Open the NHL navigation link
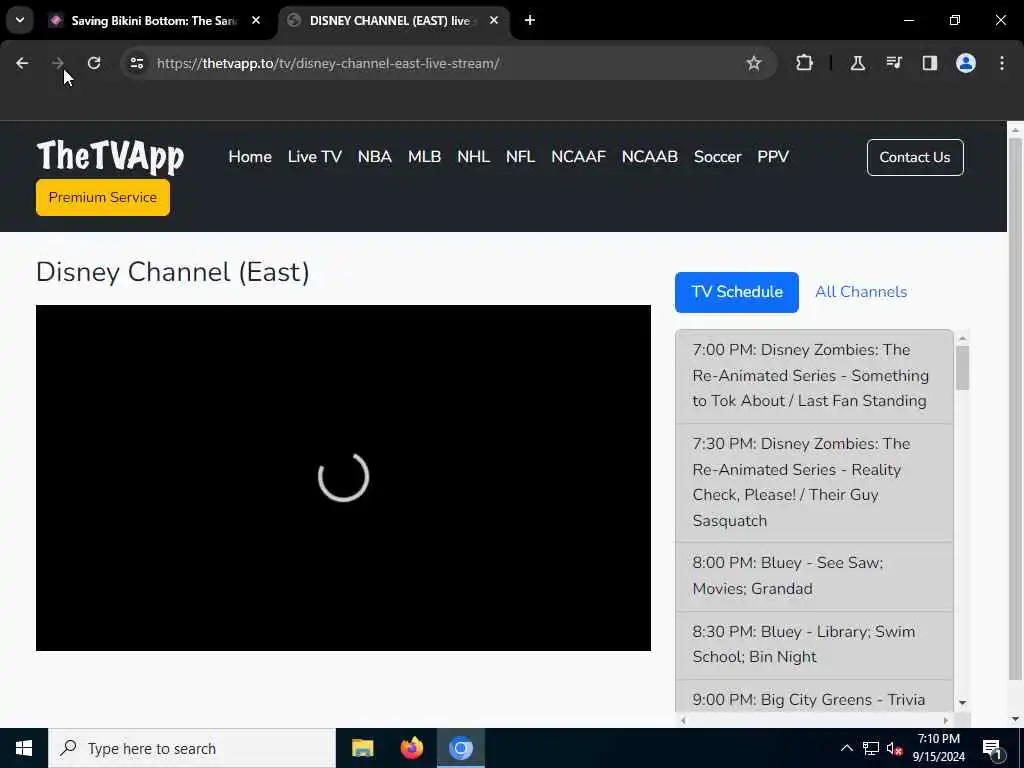The width and height of the screenshot is (1024, 768). (x=473, y=157)
